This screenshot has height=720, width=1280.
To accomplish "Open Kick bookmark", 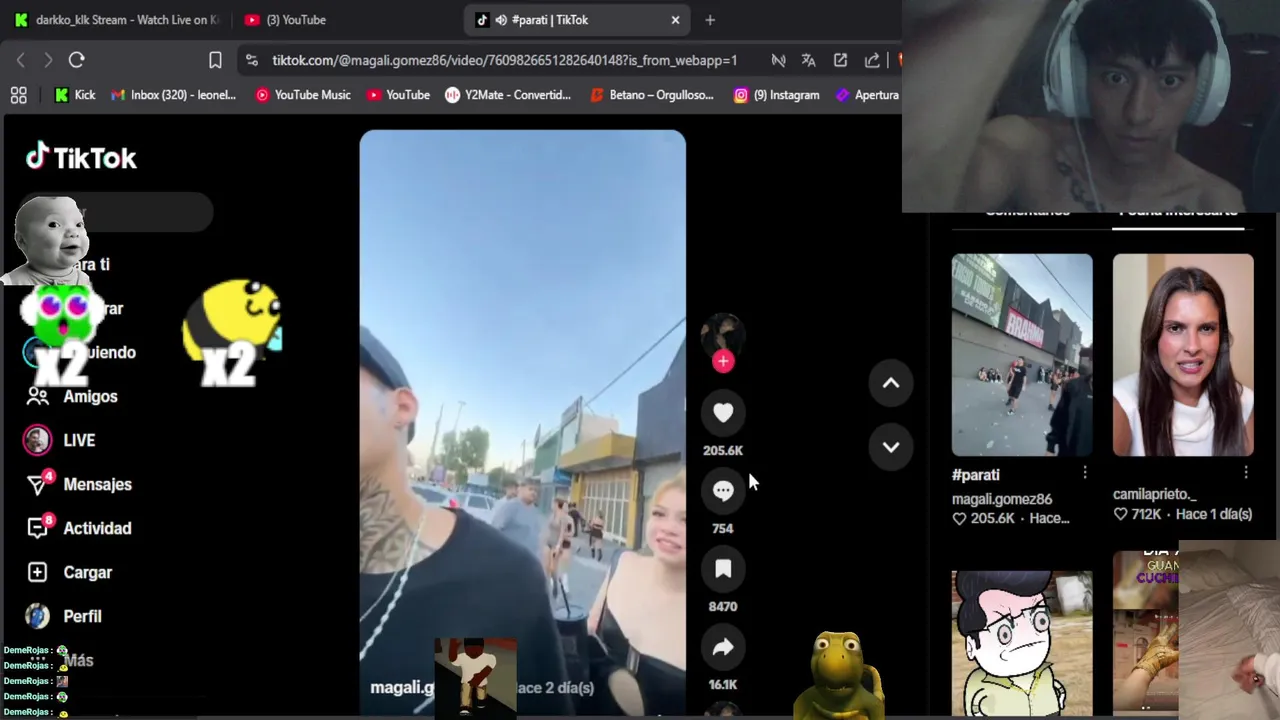I will [75, 95].
